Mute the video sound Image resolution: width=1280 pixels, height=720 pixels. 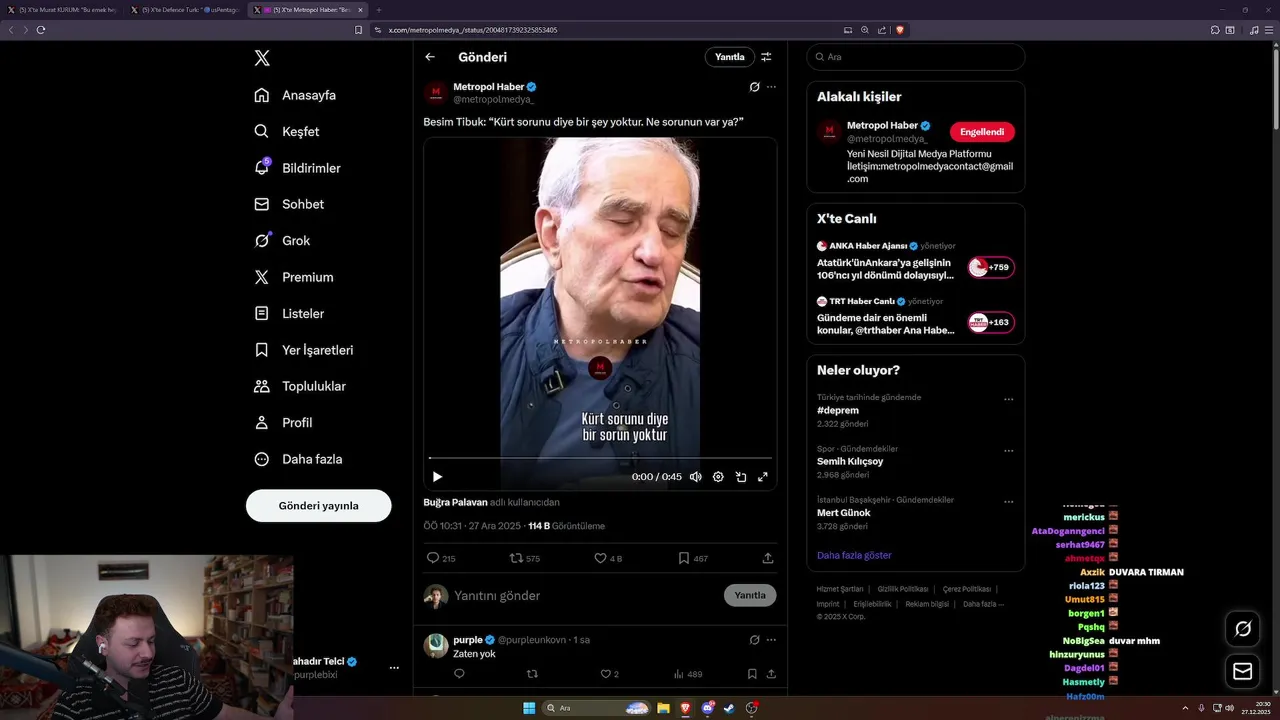(696, 477)
